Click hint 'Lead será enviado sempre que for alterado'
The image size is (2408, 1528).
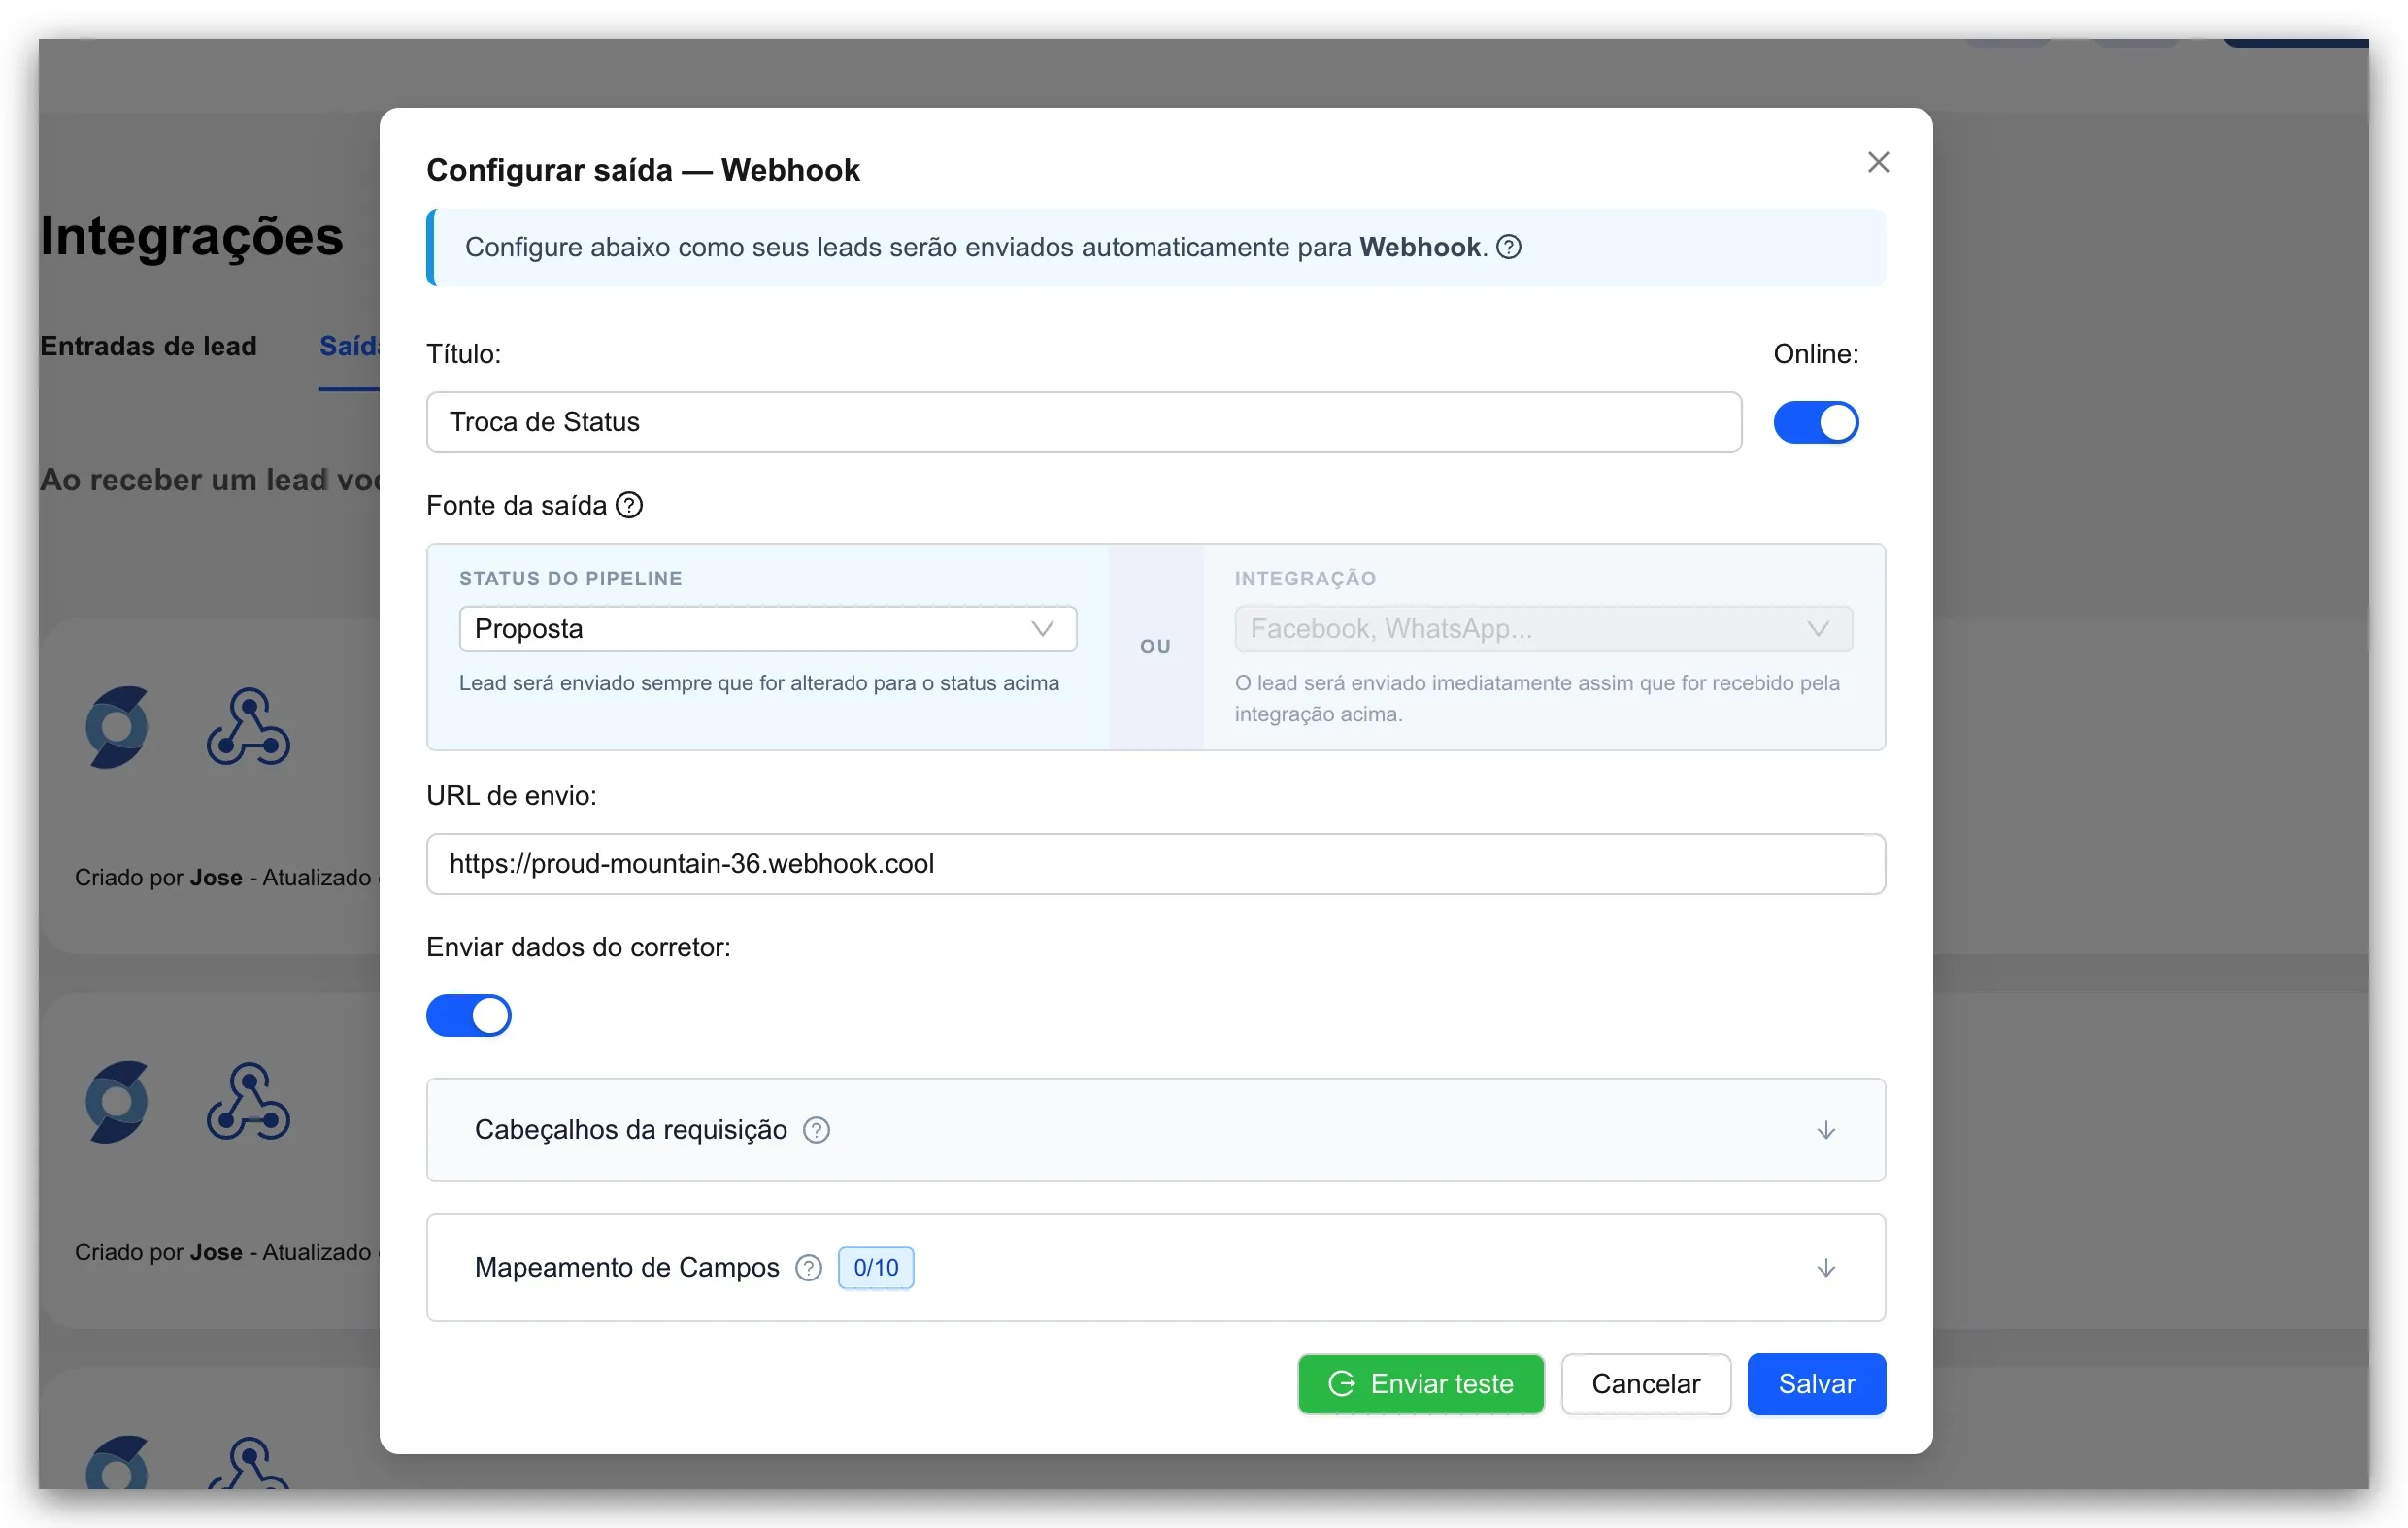pyautogui.click(x=759, y=683)
